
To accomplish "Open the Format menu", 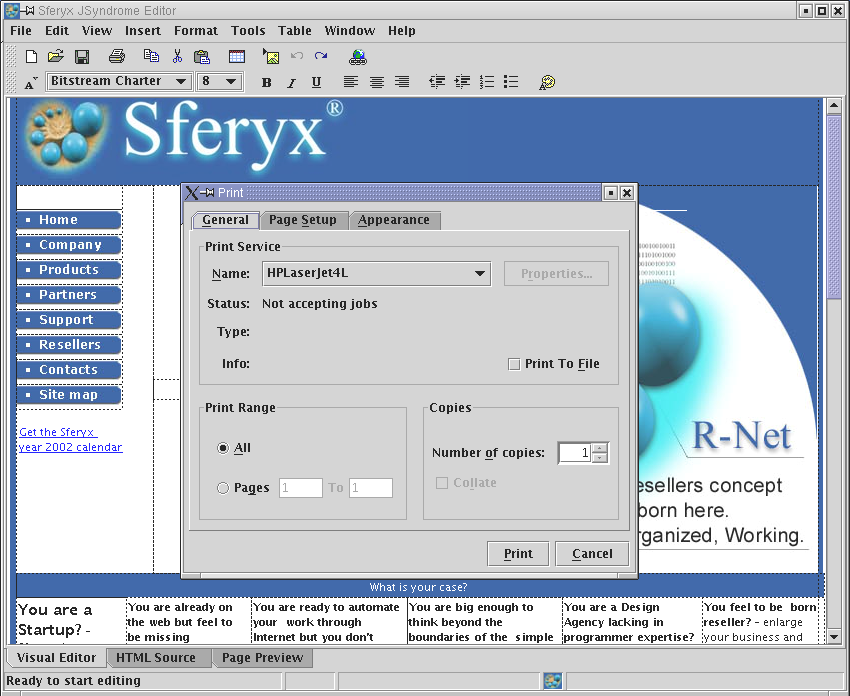I will tap(196, 31).
